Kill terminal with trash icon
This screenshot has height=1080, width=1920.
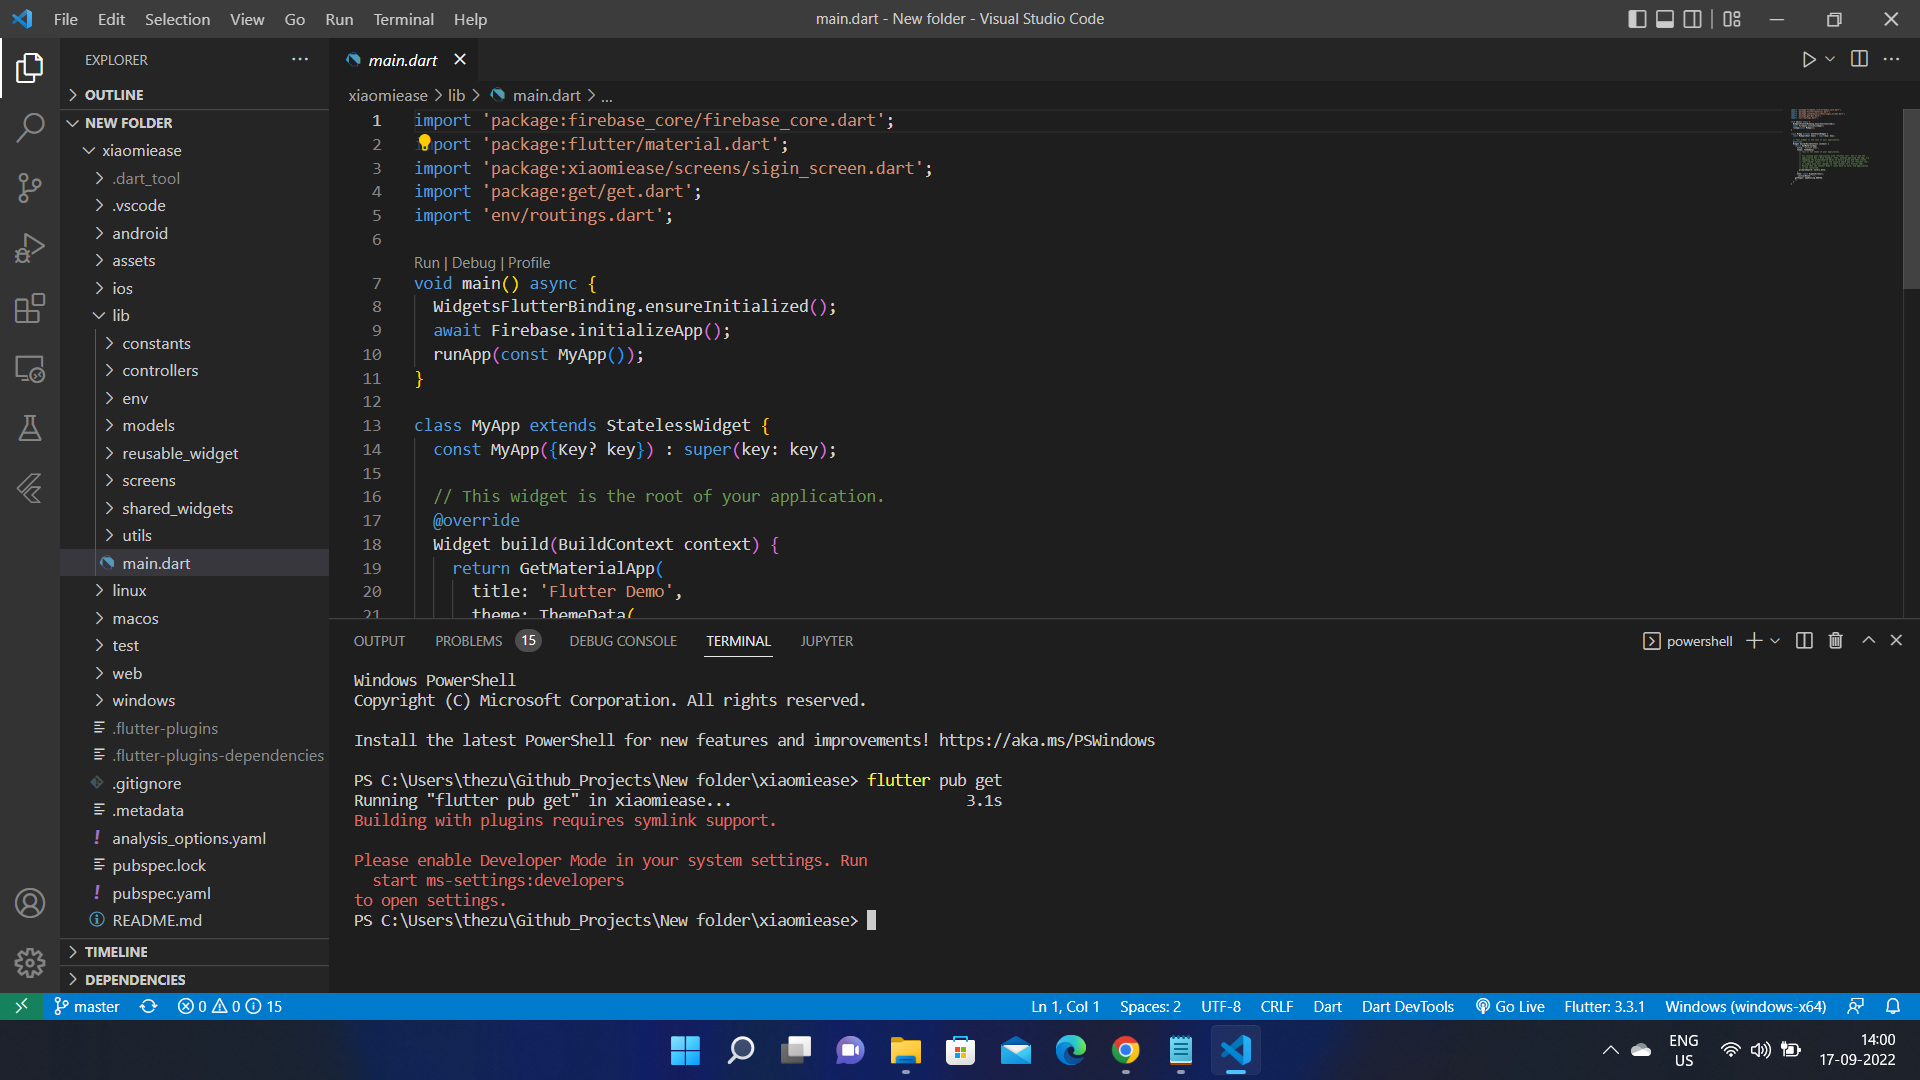1835,641
